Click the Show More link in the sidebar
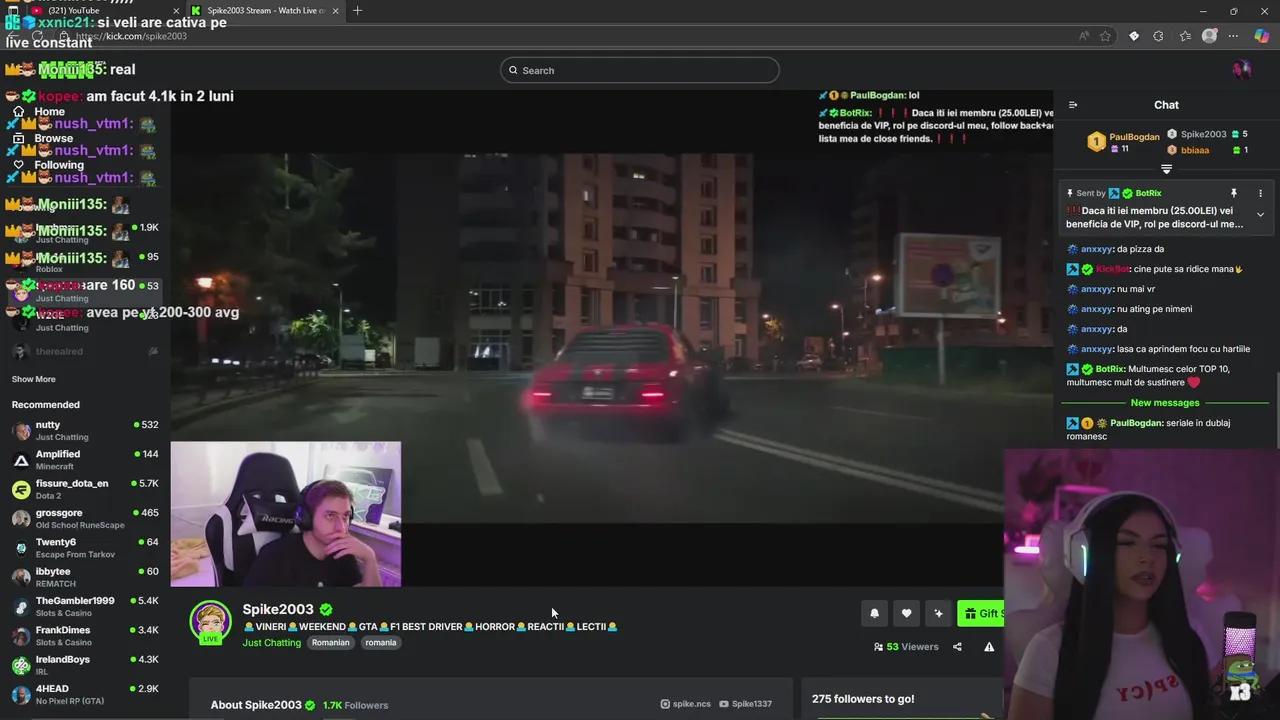Image resolution: width=1280 pixels, height=720 pixels. click(33, 379)
